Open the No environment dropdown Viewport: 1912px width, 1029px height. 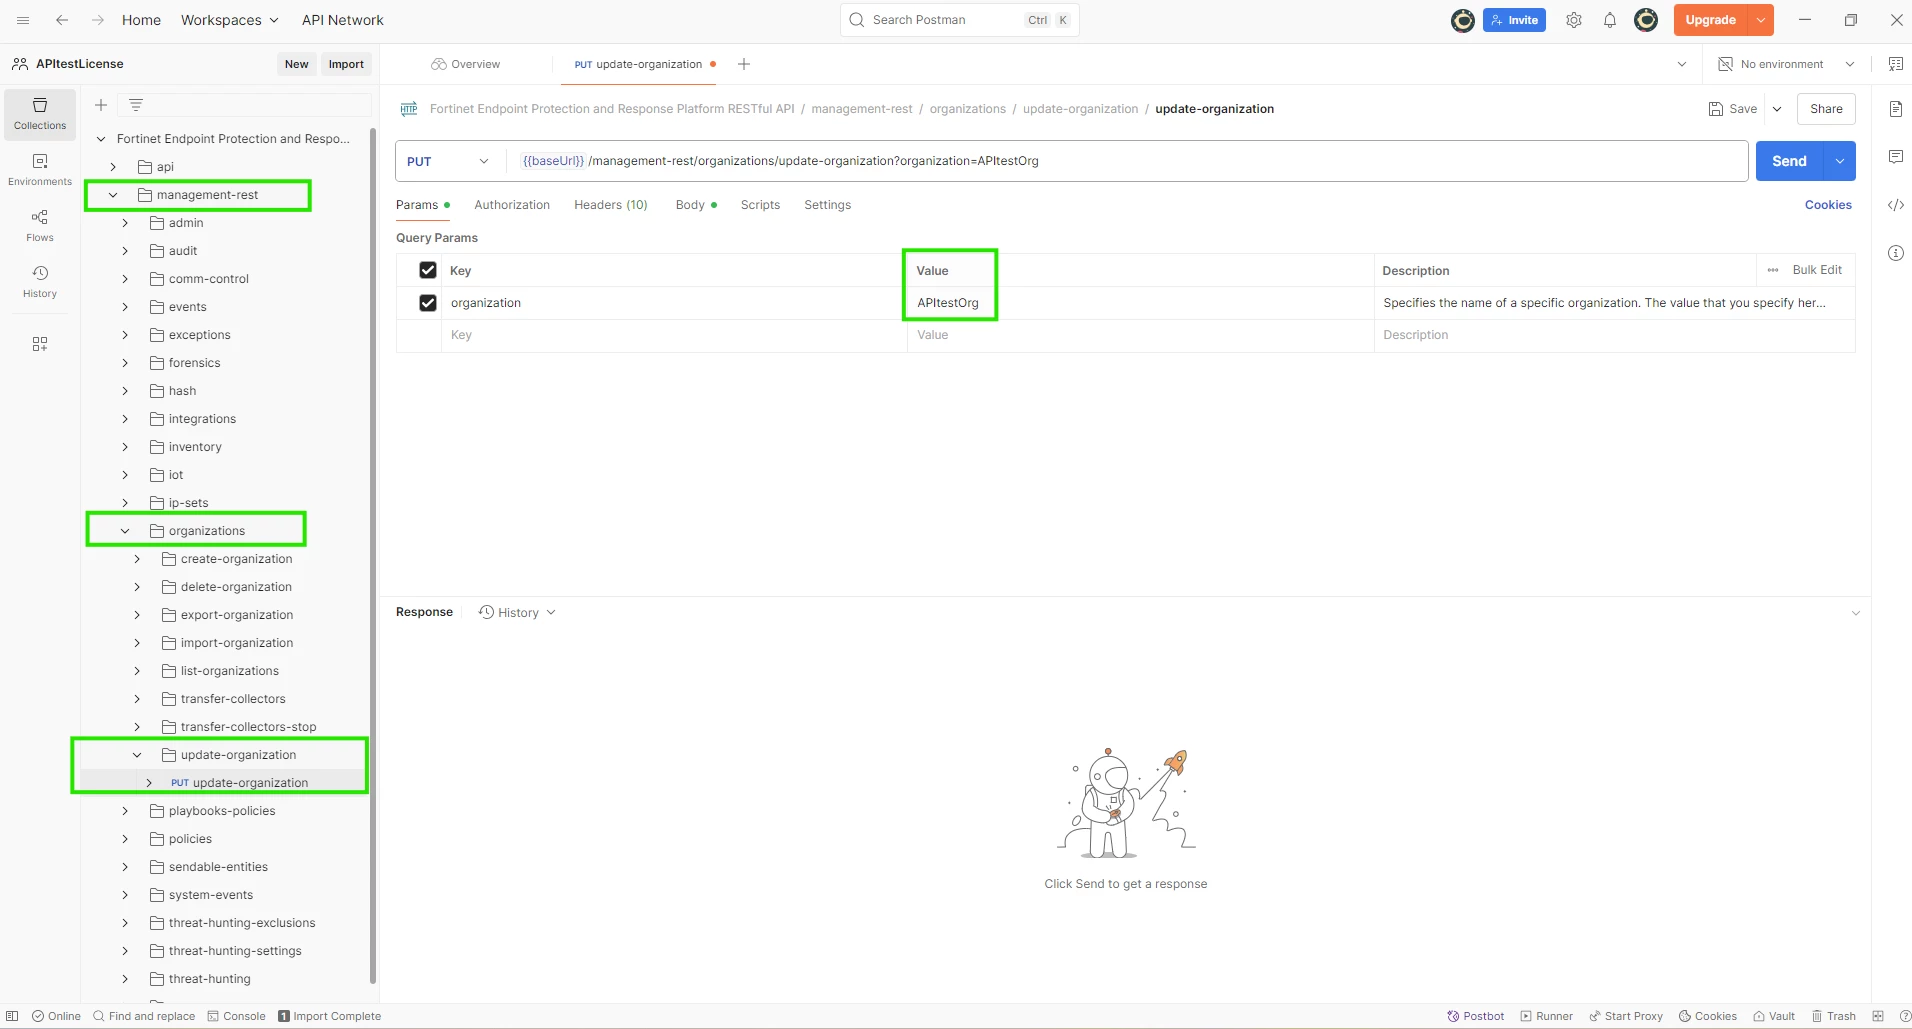[1786, 64]
